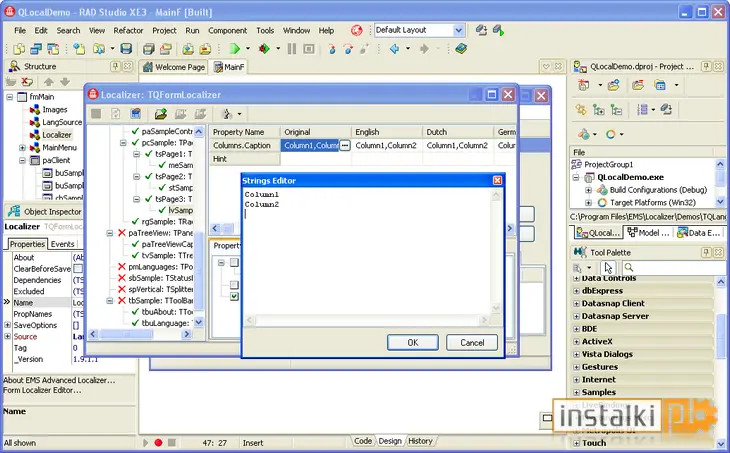The width and height of the screenshot is (730, 453).
Task: Click the green Run arrow icon
Action: click(x=235, y=49)
